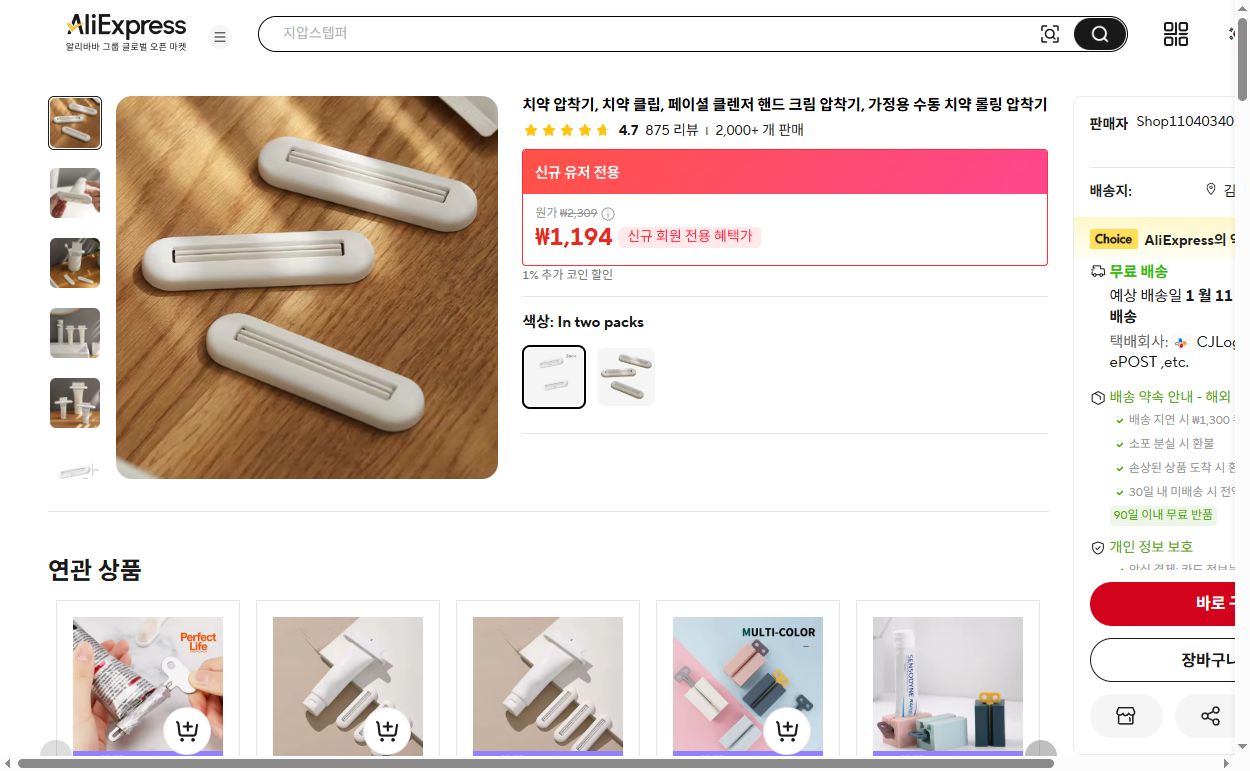This screenshot has height=771, width=1250.
Task: Click the '장바구니' add to cart button
Action: tap(1205, 660)
